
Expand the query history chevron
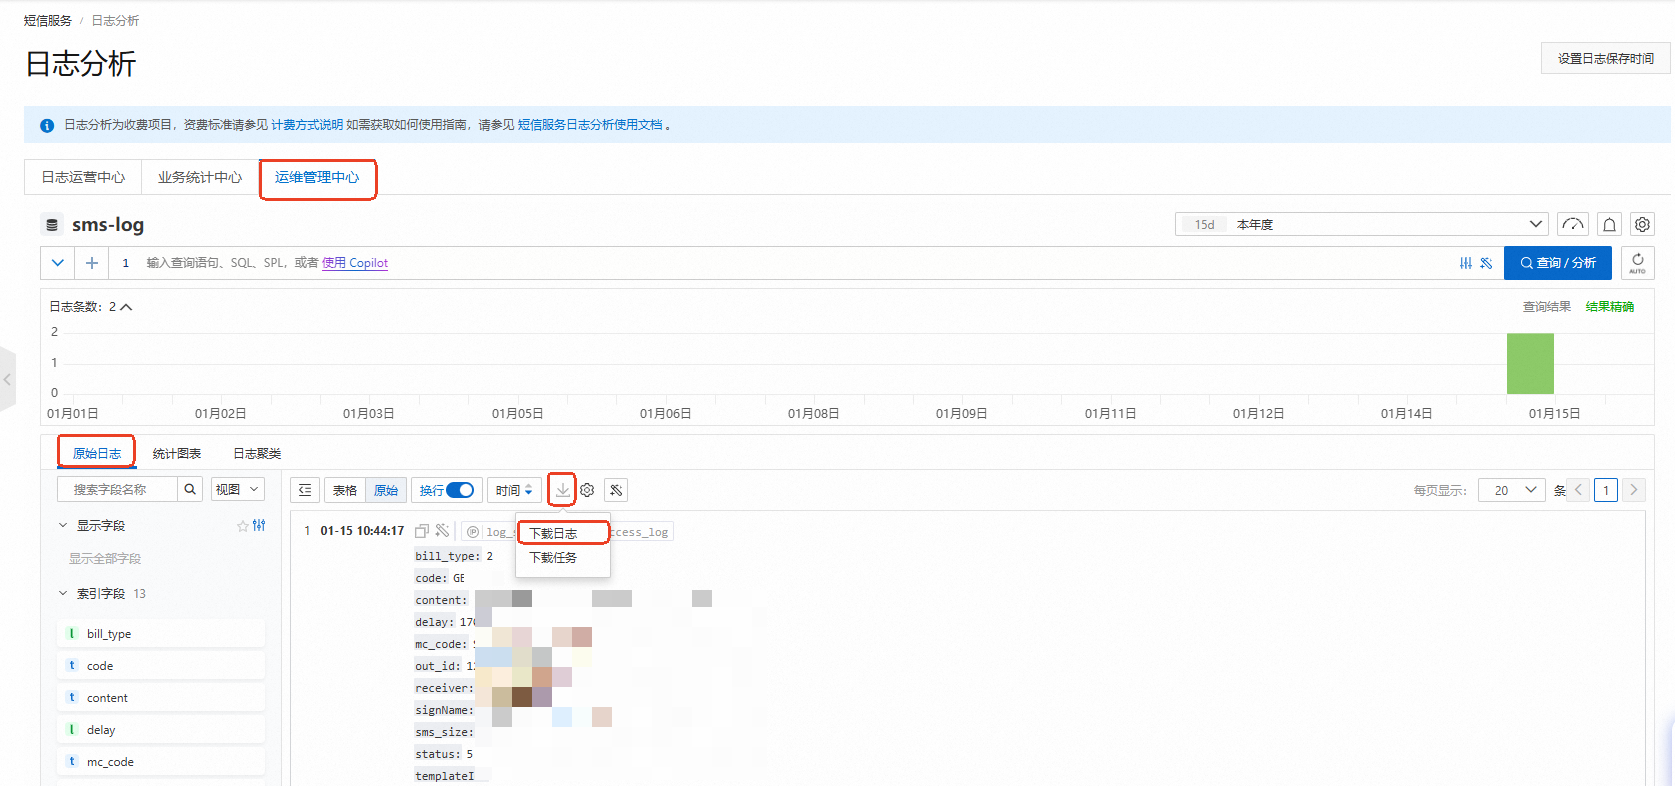pyautogui.click(x=58, y=263)
